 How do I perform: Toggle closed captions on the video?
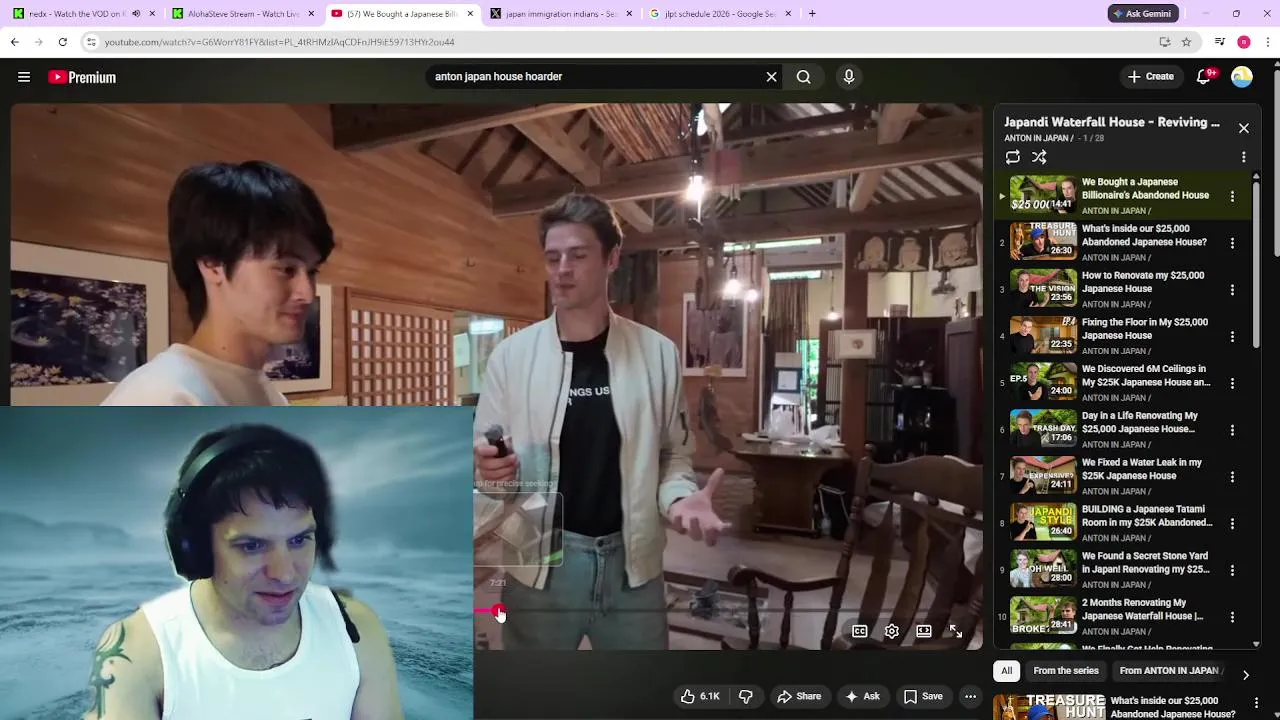click(859, 631)
